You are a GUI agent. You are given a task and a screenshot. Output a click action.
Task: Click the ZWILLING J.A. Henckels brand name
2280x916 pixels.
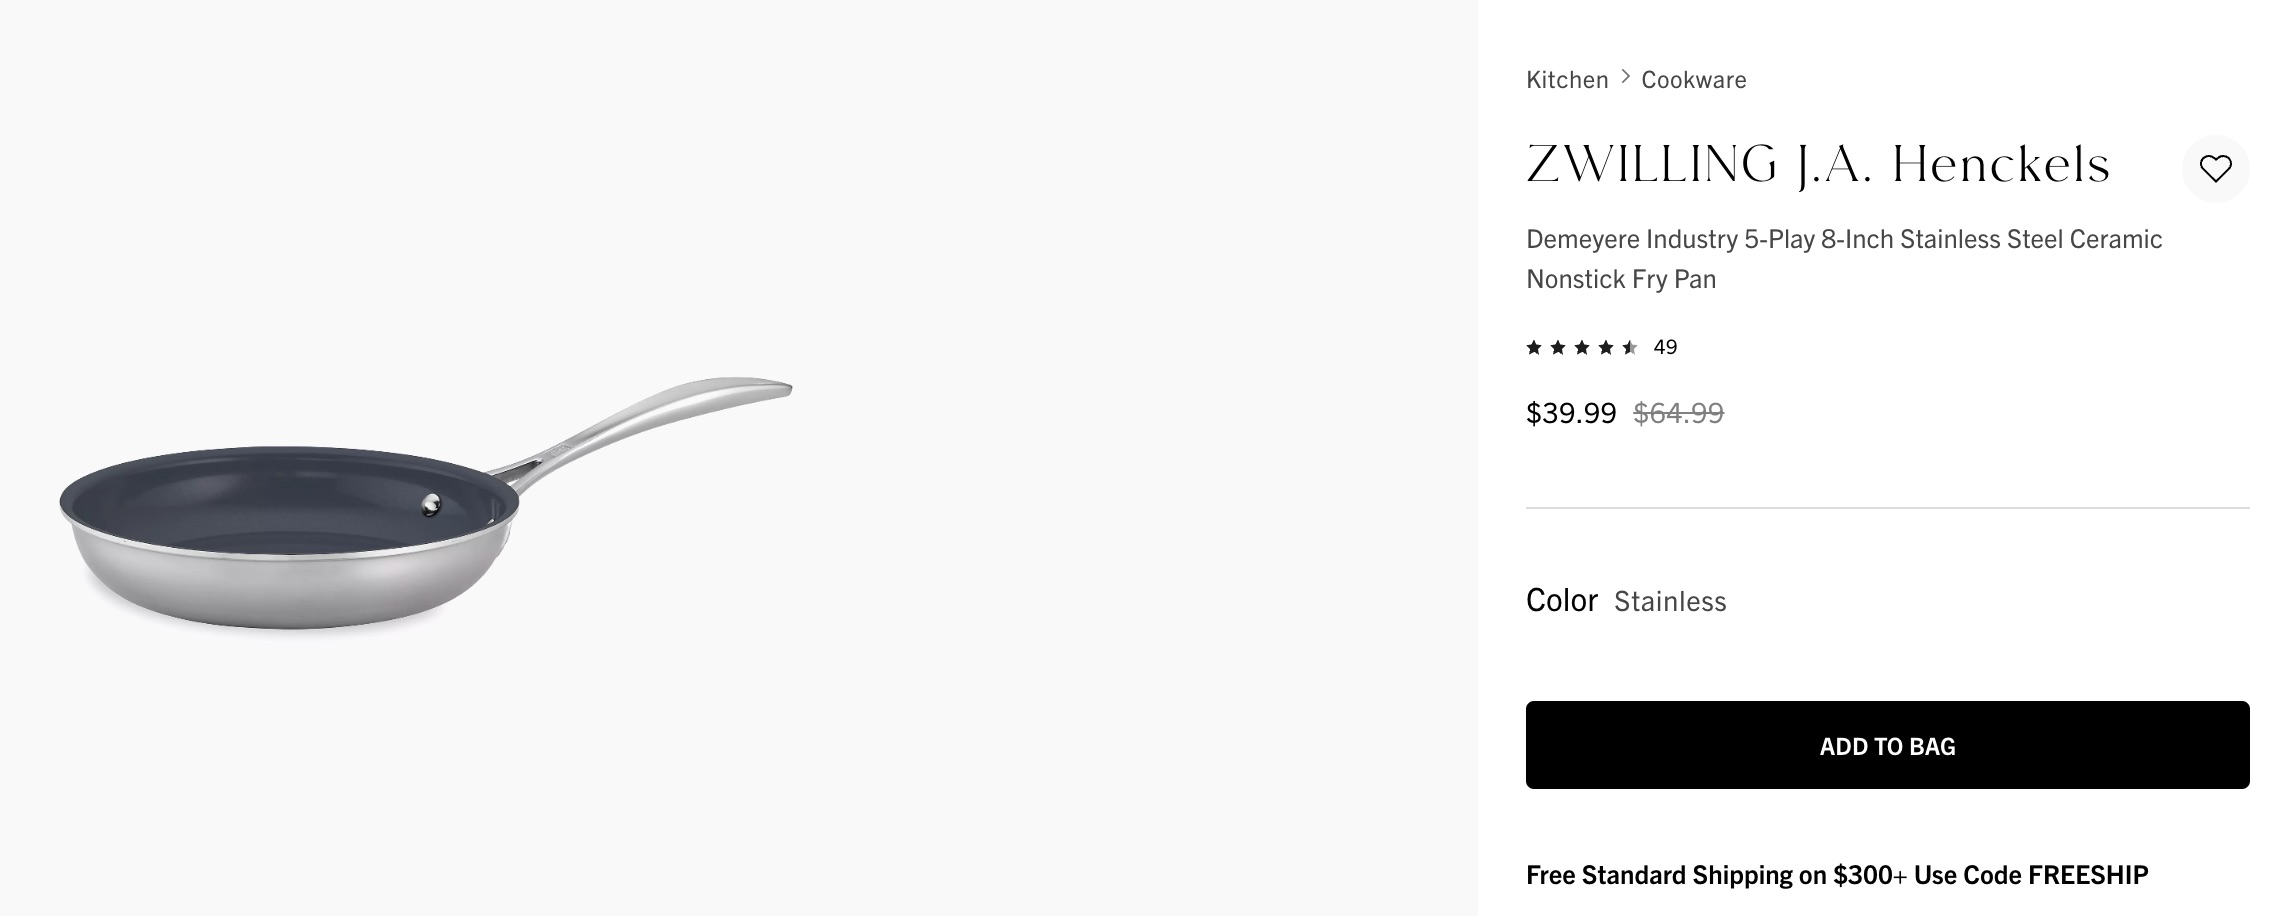tap(1817, 166)
